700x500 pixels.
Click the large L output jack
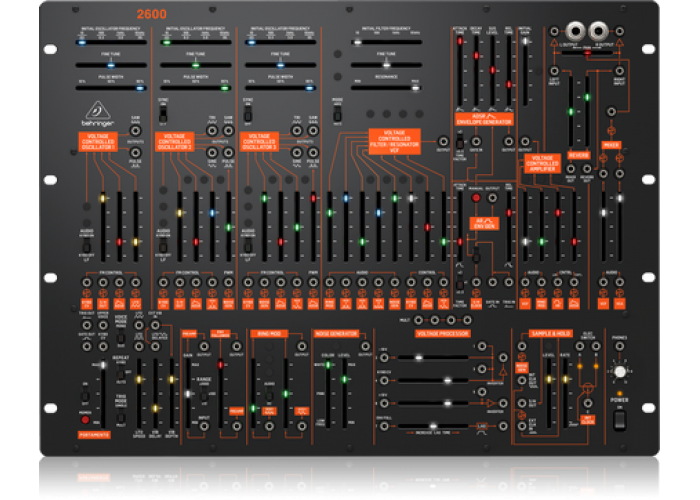(575, 31)
